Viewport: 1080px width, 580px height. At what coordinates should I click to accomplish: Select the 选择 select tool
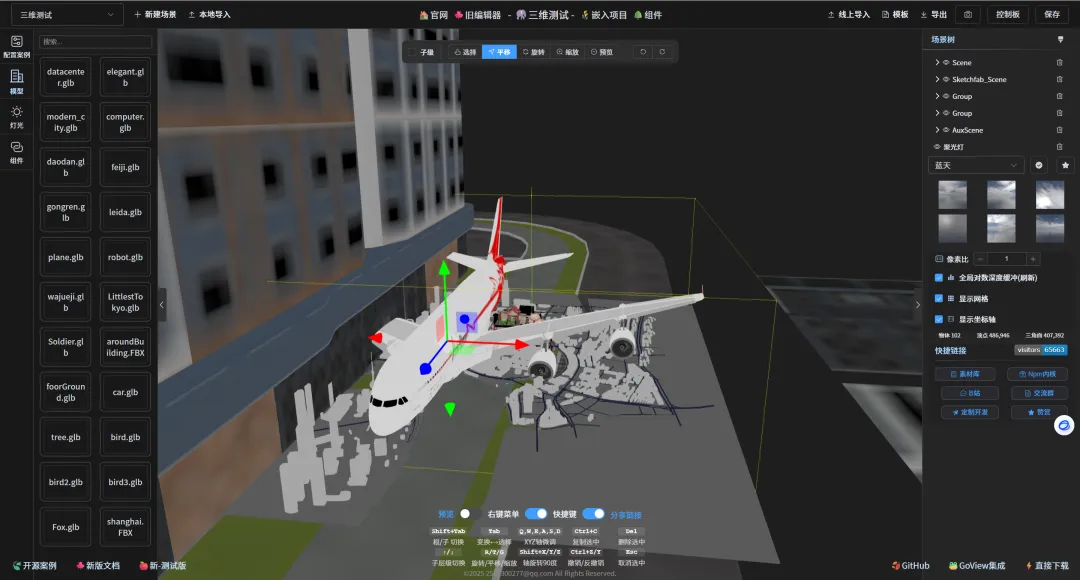tap(465, 52)
